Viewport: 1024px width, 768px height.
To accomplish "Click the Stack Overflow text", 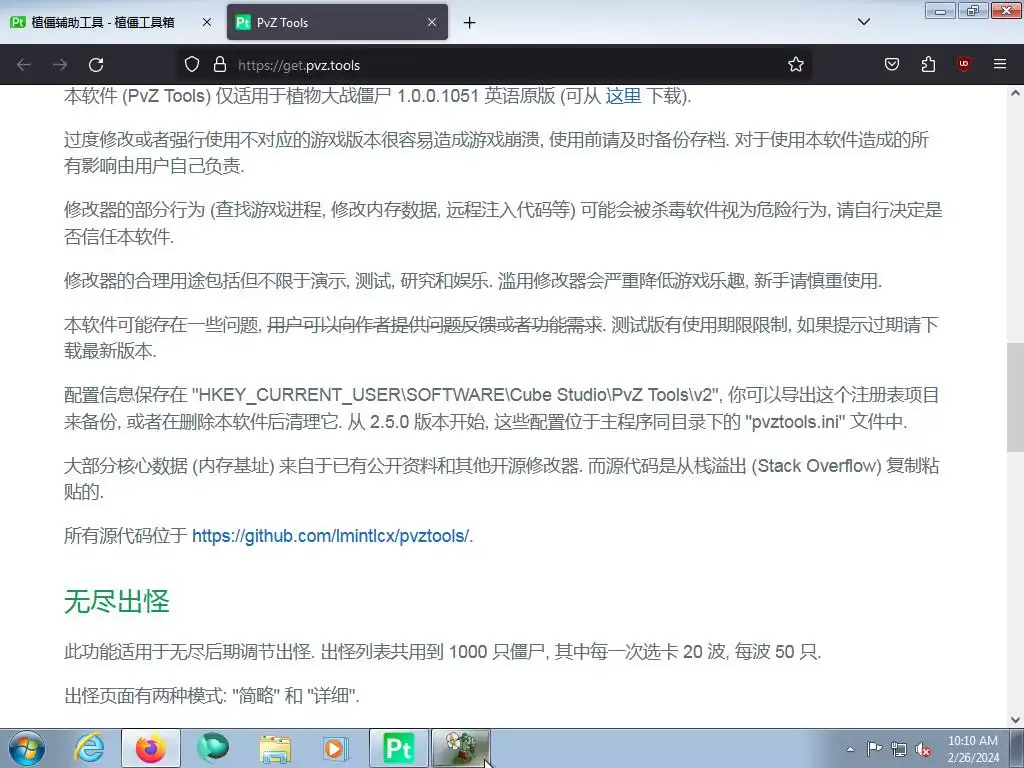I will pyautogui.click(x=816, y=466).
